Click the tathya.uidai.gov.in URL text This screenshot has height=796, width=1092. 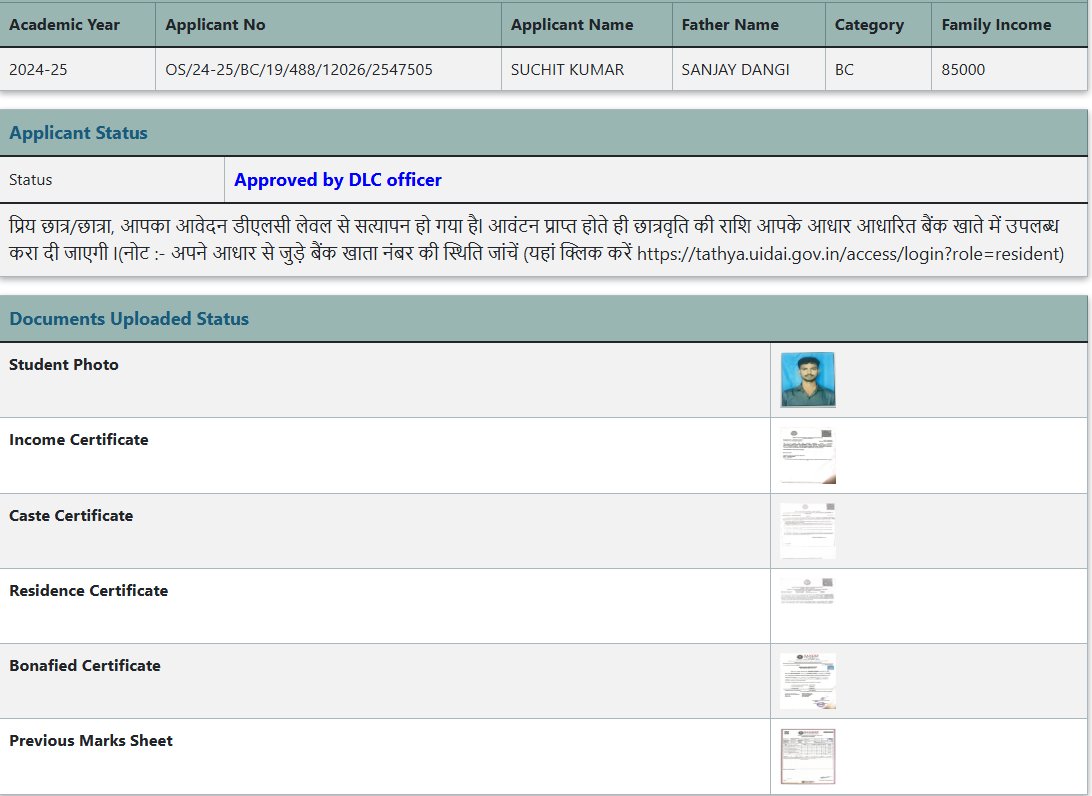click(x=850, y=253)
